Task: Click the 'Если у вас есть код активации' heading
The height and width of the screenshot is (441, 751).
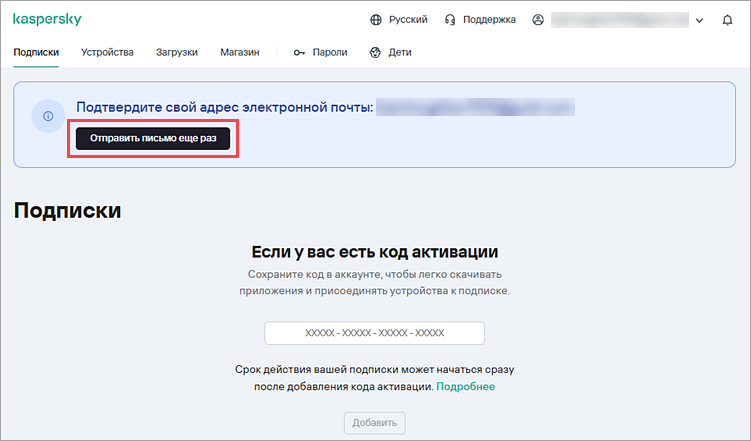Action: pyautogui.click(x=375, y=252)
